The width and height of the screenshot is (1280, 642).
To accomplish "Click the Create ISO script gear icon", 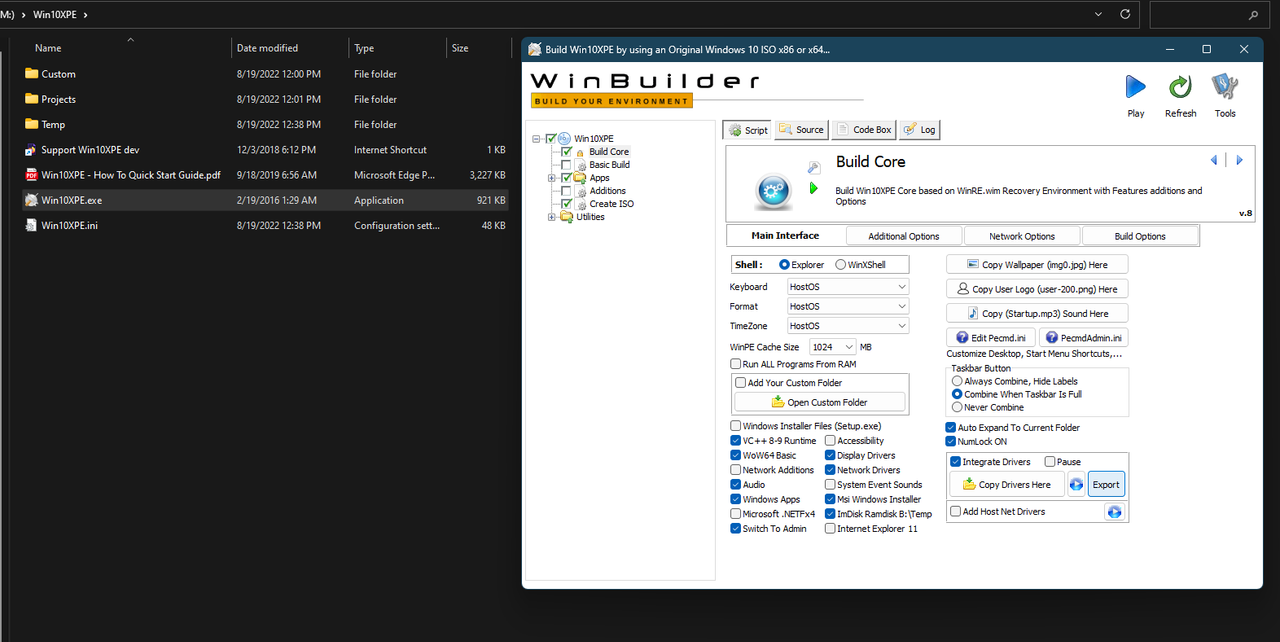I will click(x=581, y=204).
